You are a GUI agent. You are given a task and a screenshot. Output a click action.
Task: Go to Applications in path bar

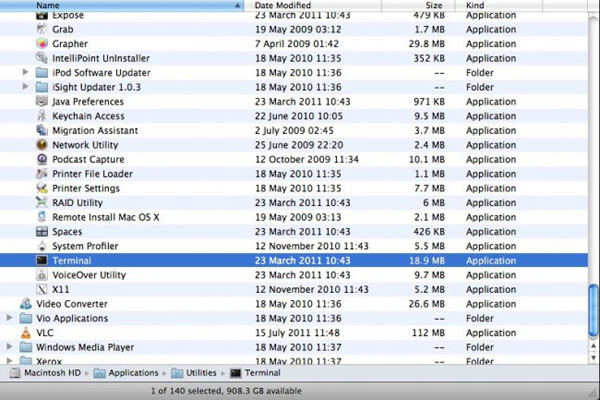(126, 373)
